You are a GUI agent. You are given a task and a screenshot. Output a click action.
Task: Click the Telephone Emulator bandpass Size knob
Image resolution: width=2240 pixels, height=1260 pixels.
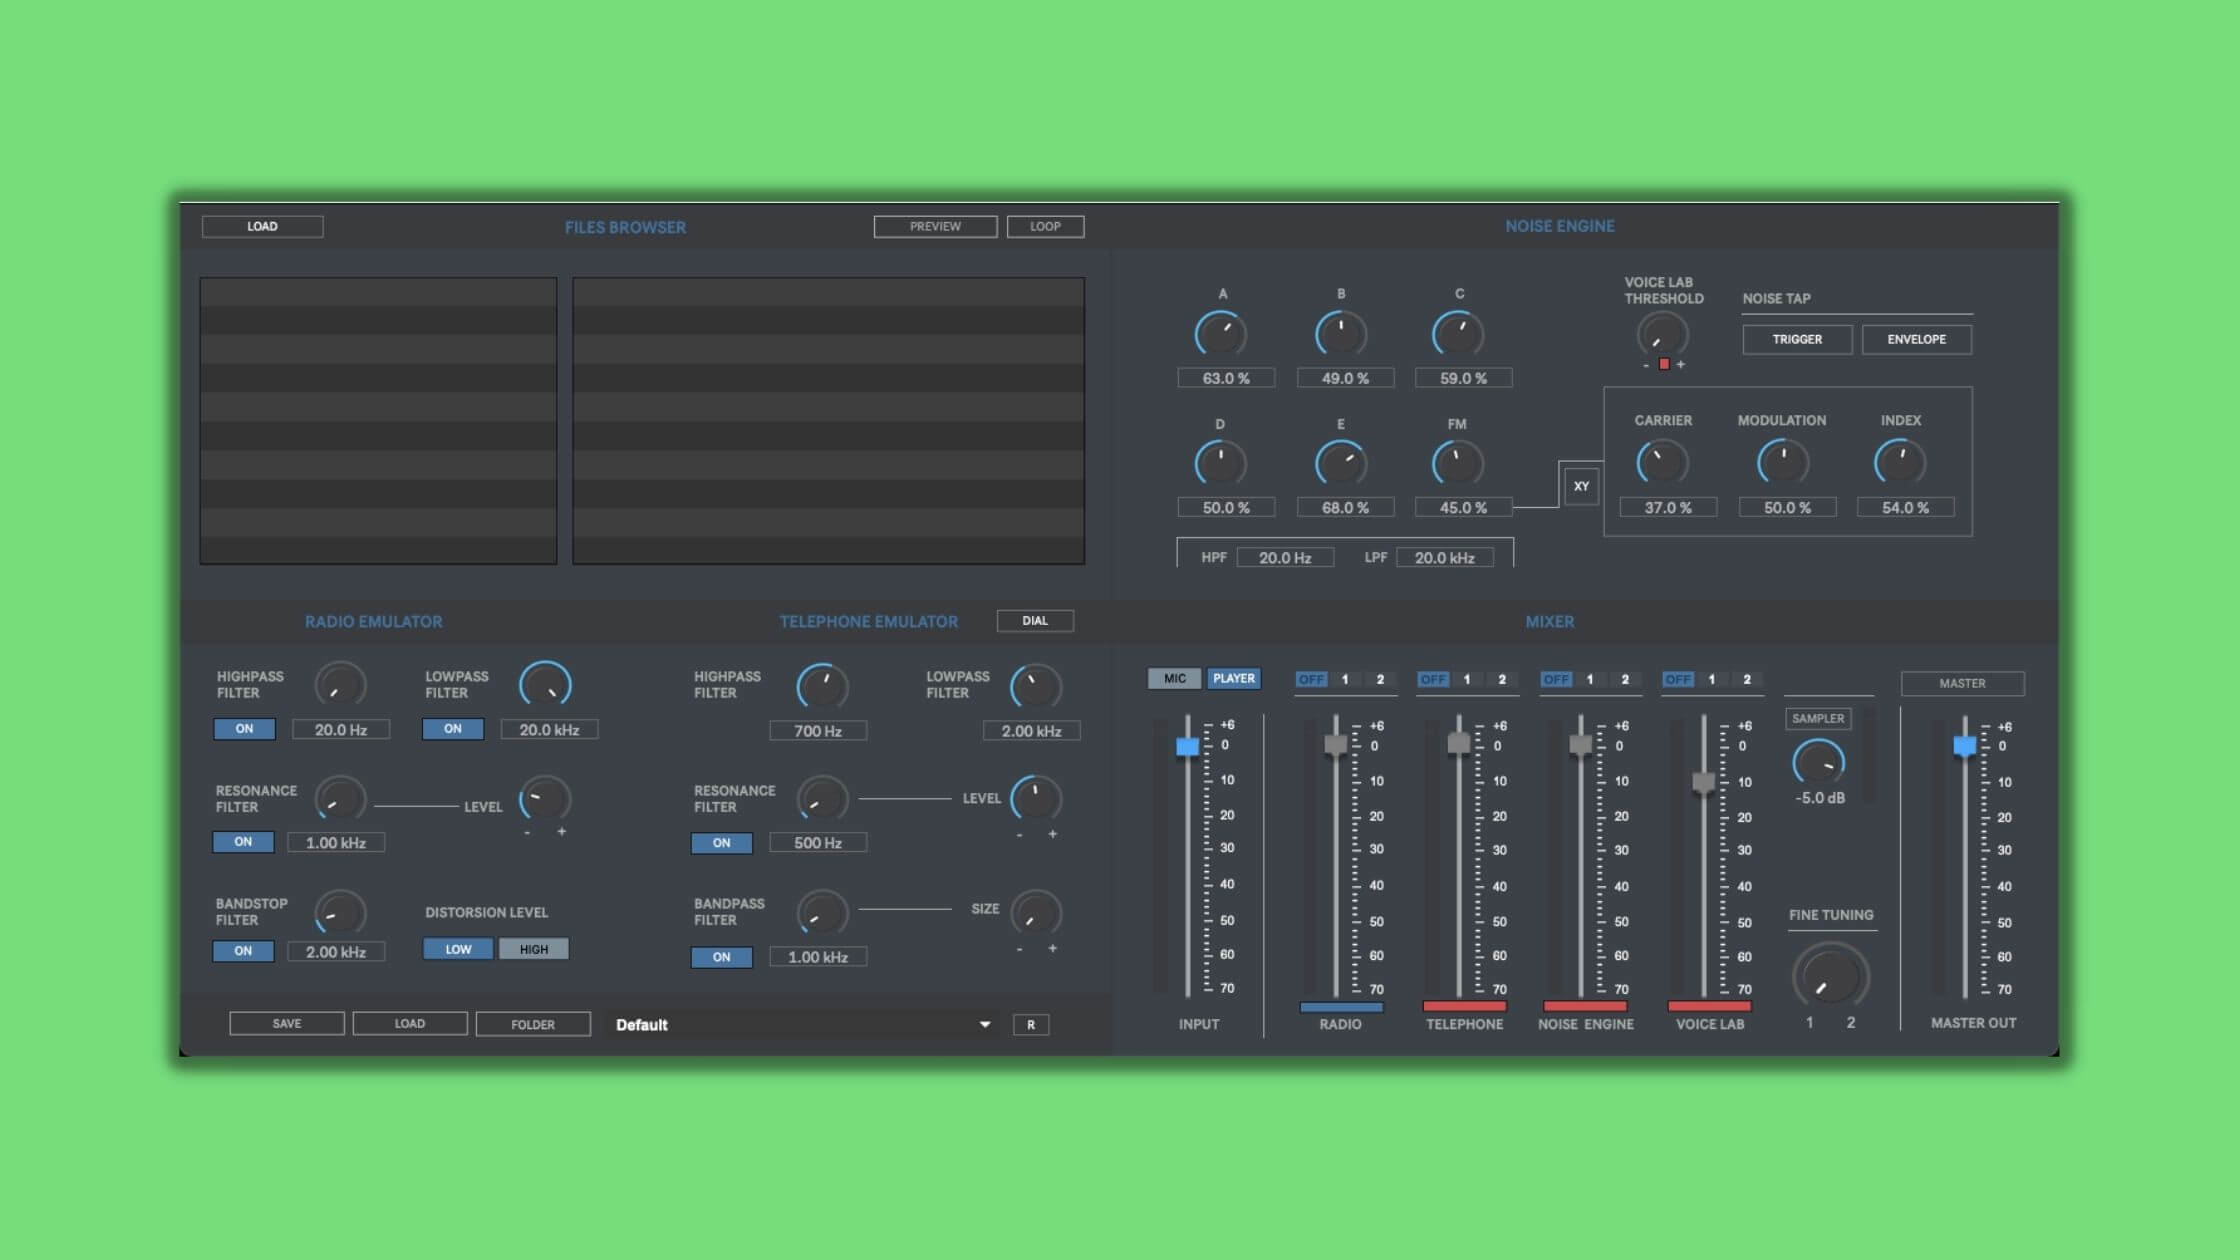(1036, 913)
